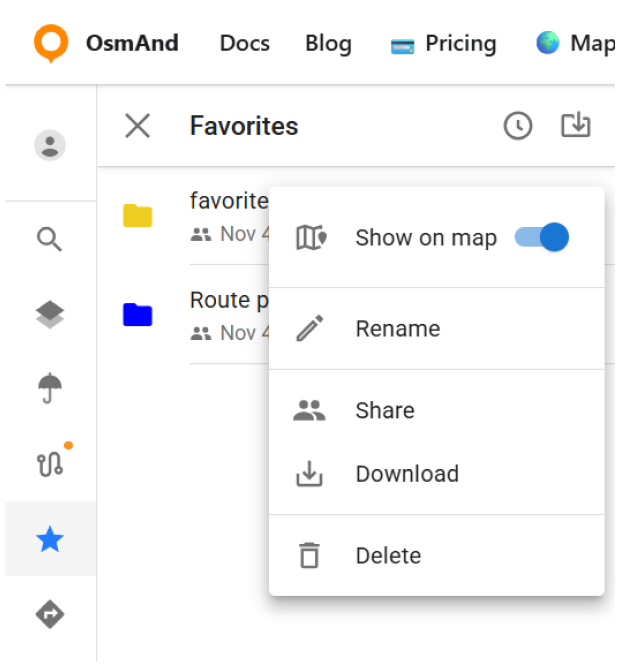Open the Docs link
Viewport: 620px width, 665px height.
point(245,44)
